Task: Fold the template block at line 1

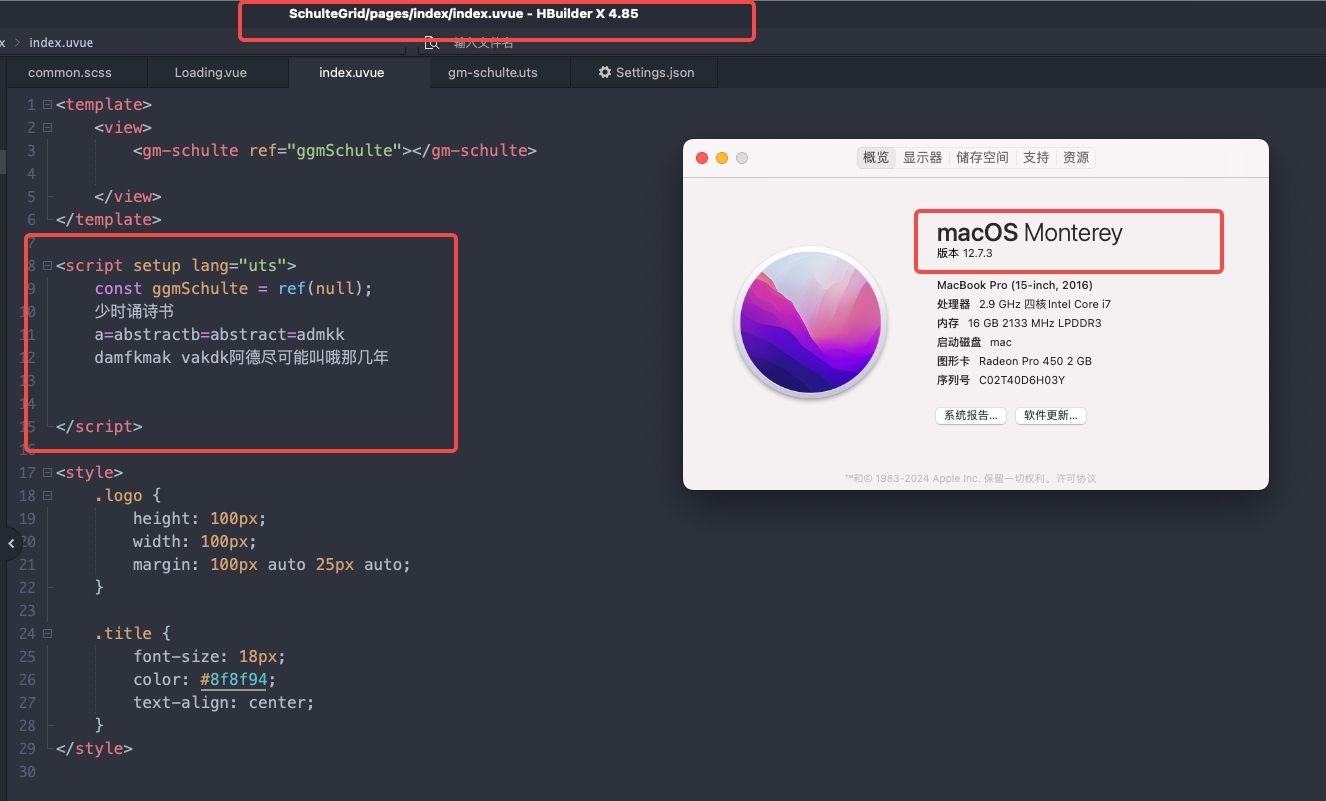Action: (x=47, y=105)
